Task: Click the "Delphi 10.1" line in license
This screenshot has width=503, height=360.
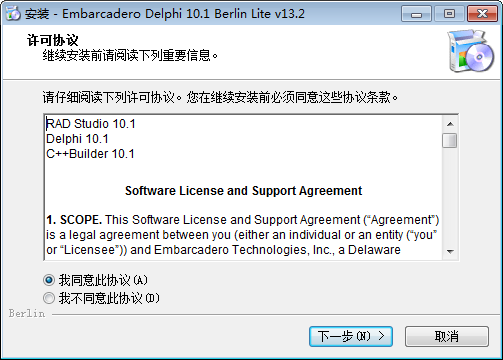Action: [x=77, y=139]
